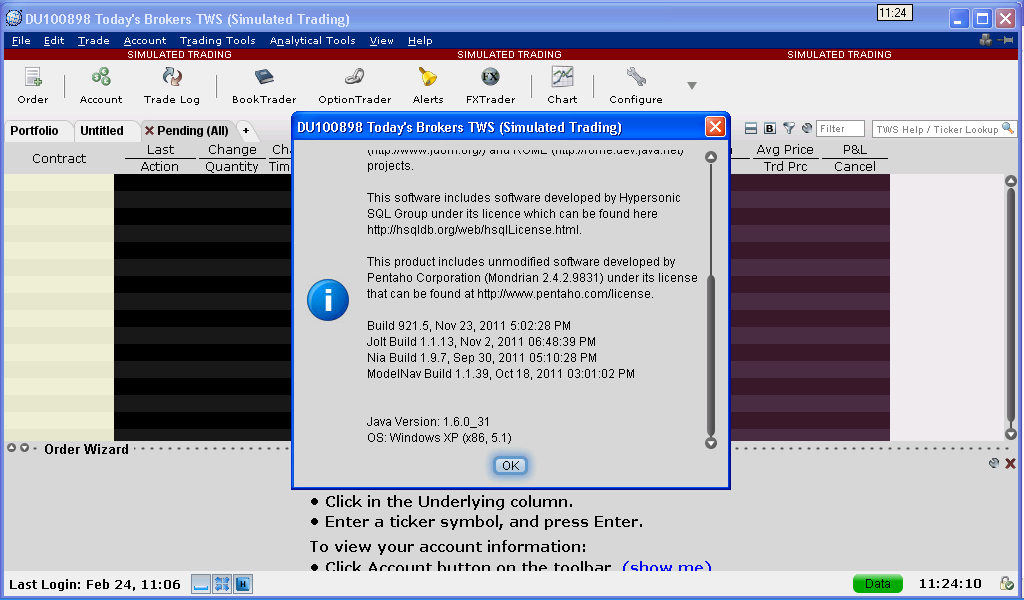
Task: Expand Order Wizard with down arrow
Action: (24, 448)
